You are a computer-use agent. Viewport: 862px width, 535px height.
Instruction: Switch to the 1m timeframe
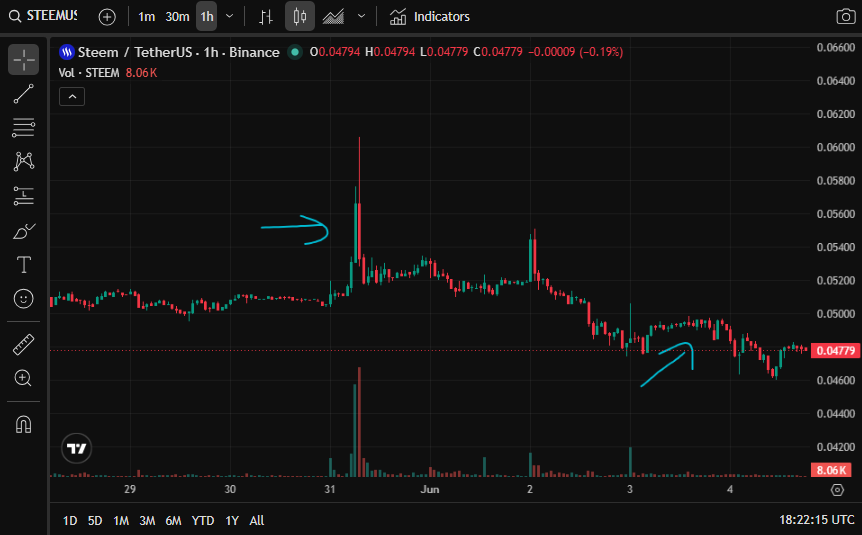click(146, 17)
